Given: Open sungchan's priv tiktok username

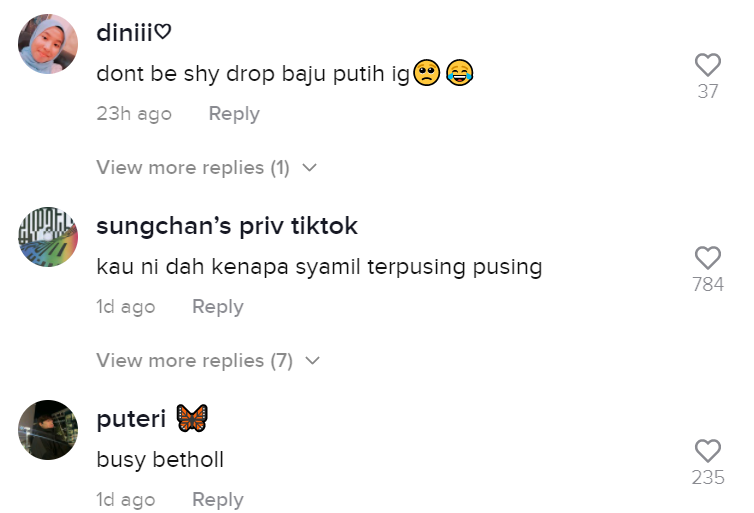Looking at the screenshot, I should (x=226, y=226).
